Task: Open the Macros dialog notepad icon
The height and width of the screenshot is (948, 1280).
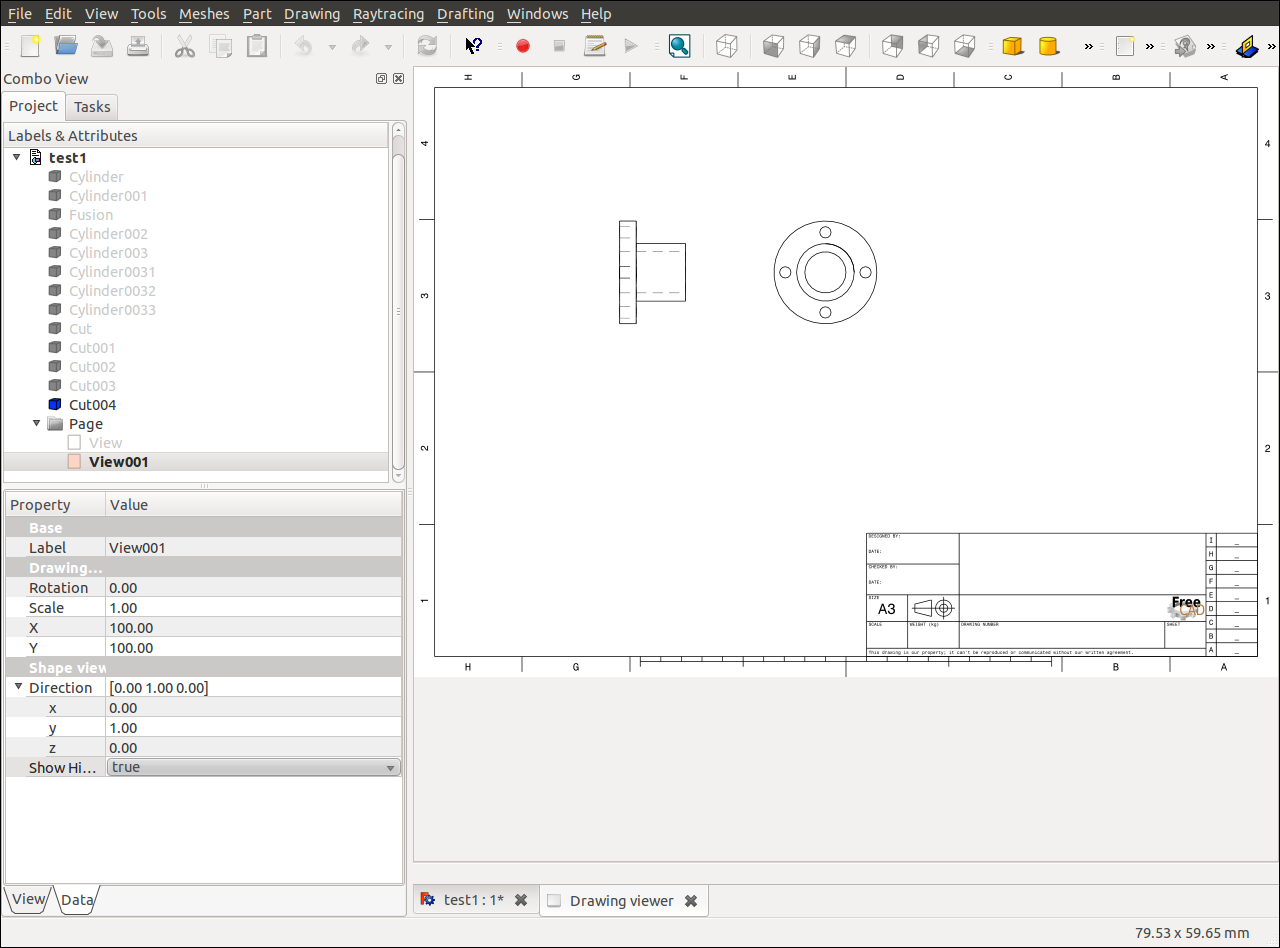Action: coord(595,46)
